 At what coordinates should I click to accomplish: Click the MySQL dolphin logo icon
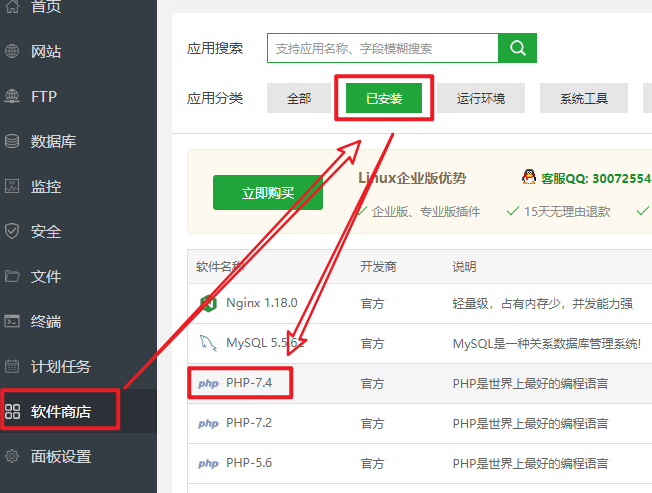(208, 343)
